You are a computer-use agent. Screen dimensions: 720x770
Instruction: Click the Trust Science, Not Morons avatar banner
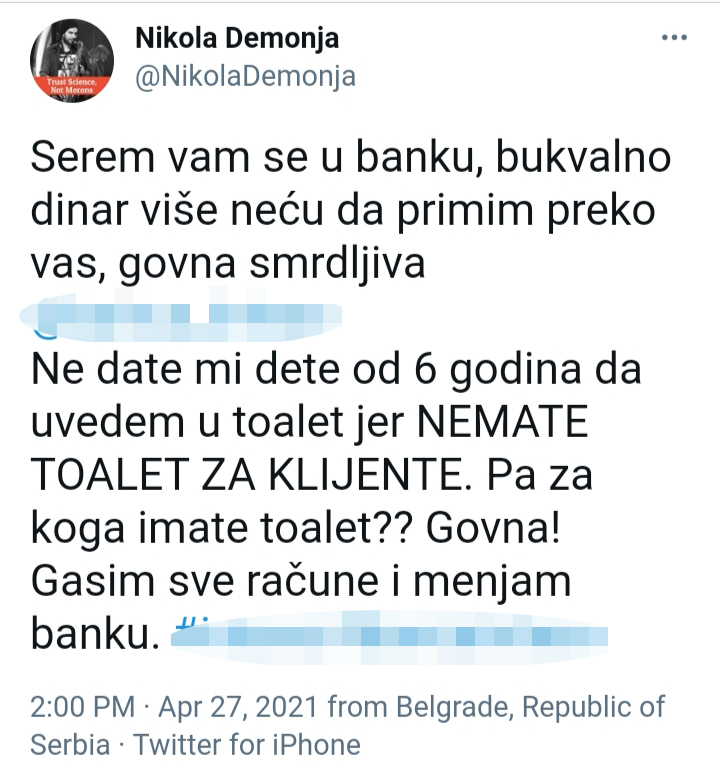point(72,86)
